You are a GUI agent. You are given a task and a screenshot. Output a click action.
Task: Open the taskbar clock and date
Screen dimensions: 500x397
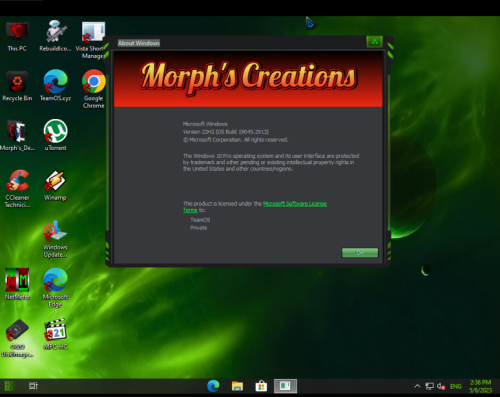pos(480,386)
